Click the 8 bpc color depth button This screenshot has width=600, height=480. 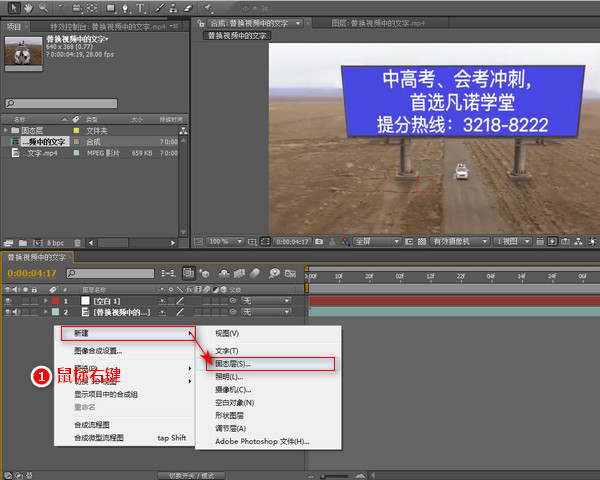click(55, 243)
